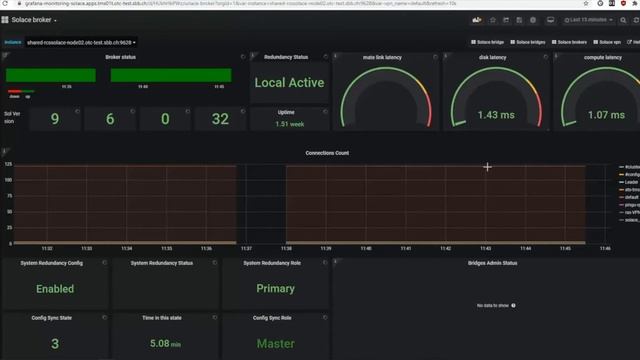Viewport: 640px width, 360px height.
Task: Open the Solace bridge dashboard link
Action: [487, 42]
